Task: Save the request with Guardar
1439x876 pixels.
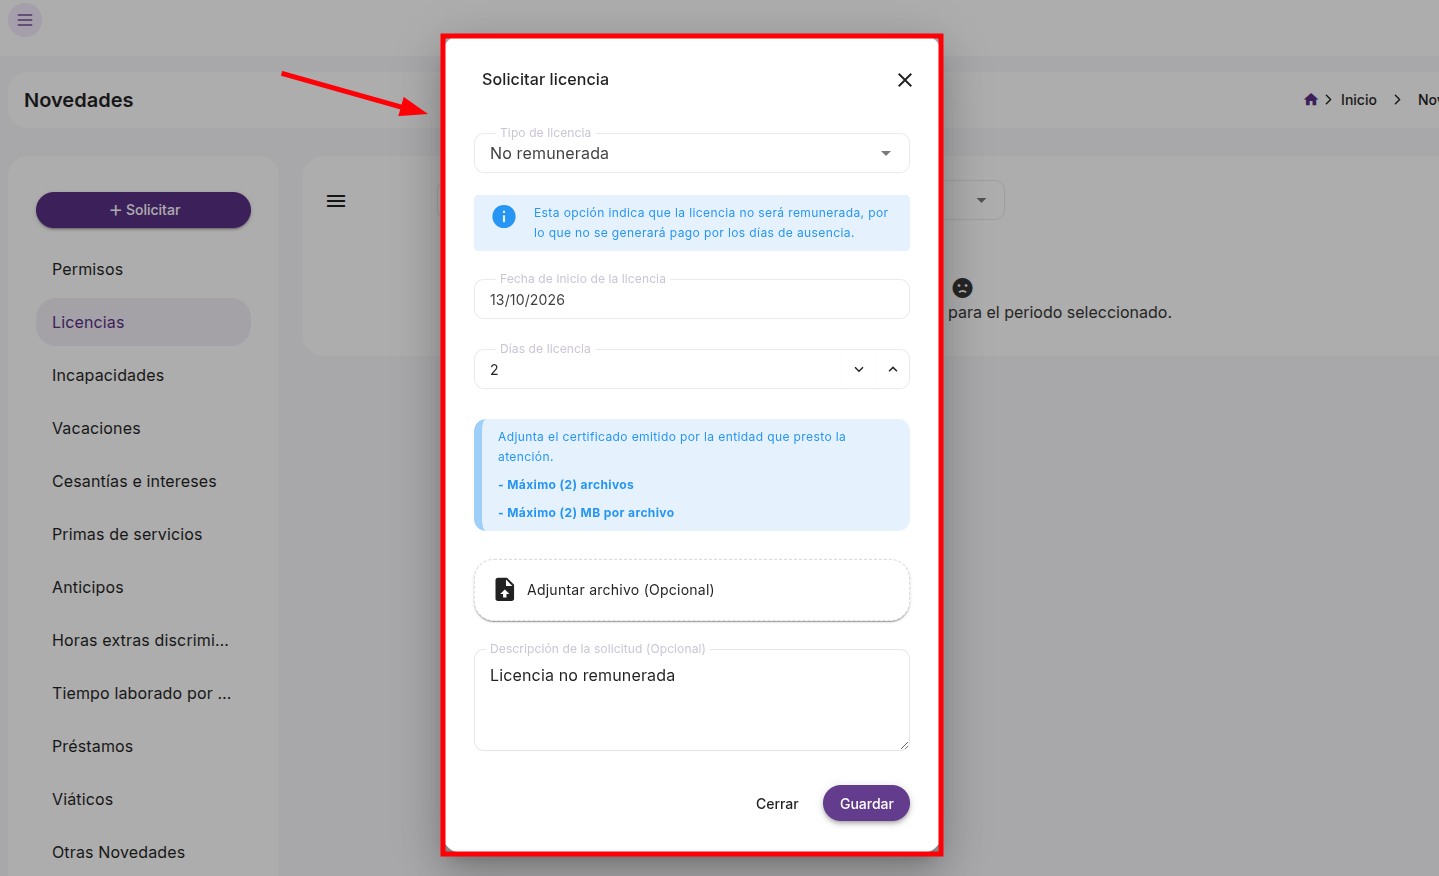Action: [866, 804]
